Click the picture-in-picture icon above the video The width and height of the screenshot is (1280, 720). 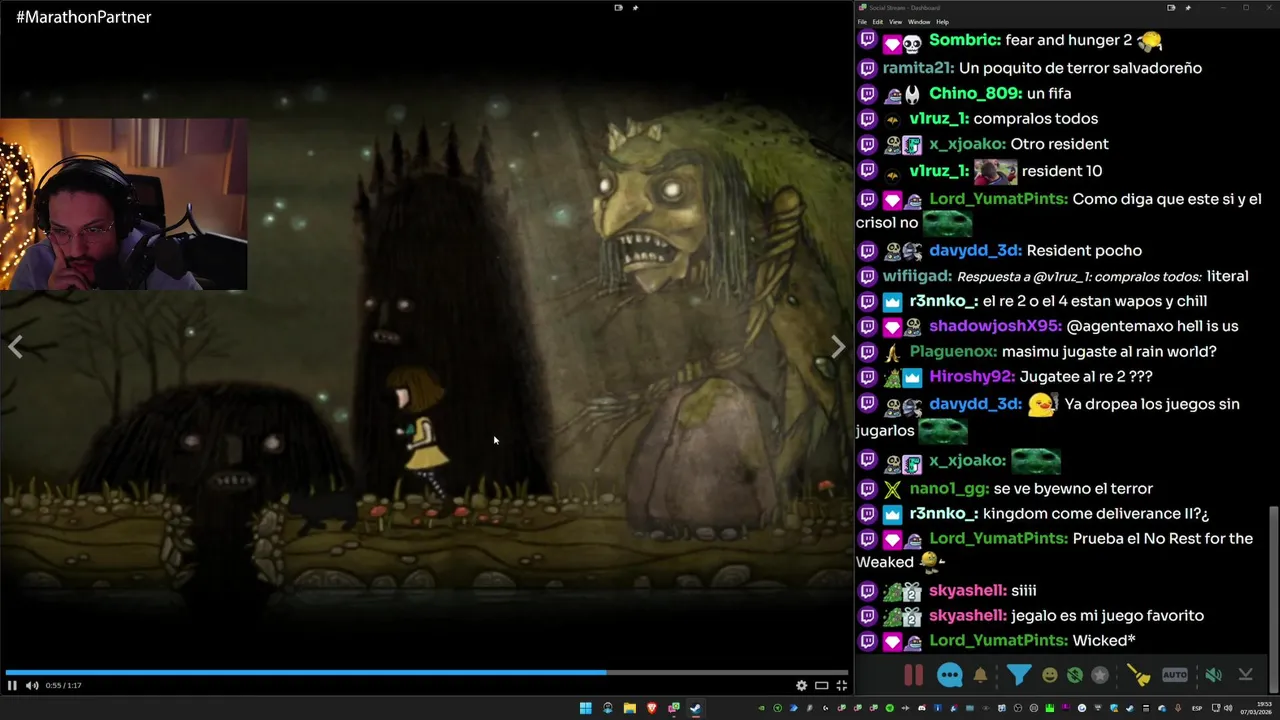618,7
